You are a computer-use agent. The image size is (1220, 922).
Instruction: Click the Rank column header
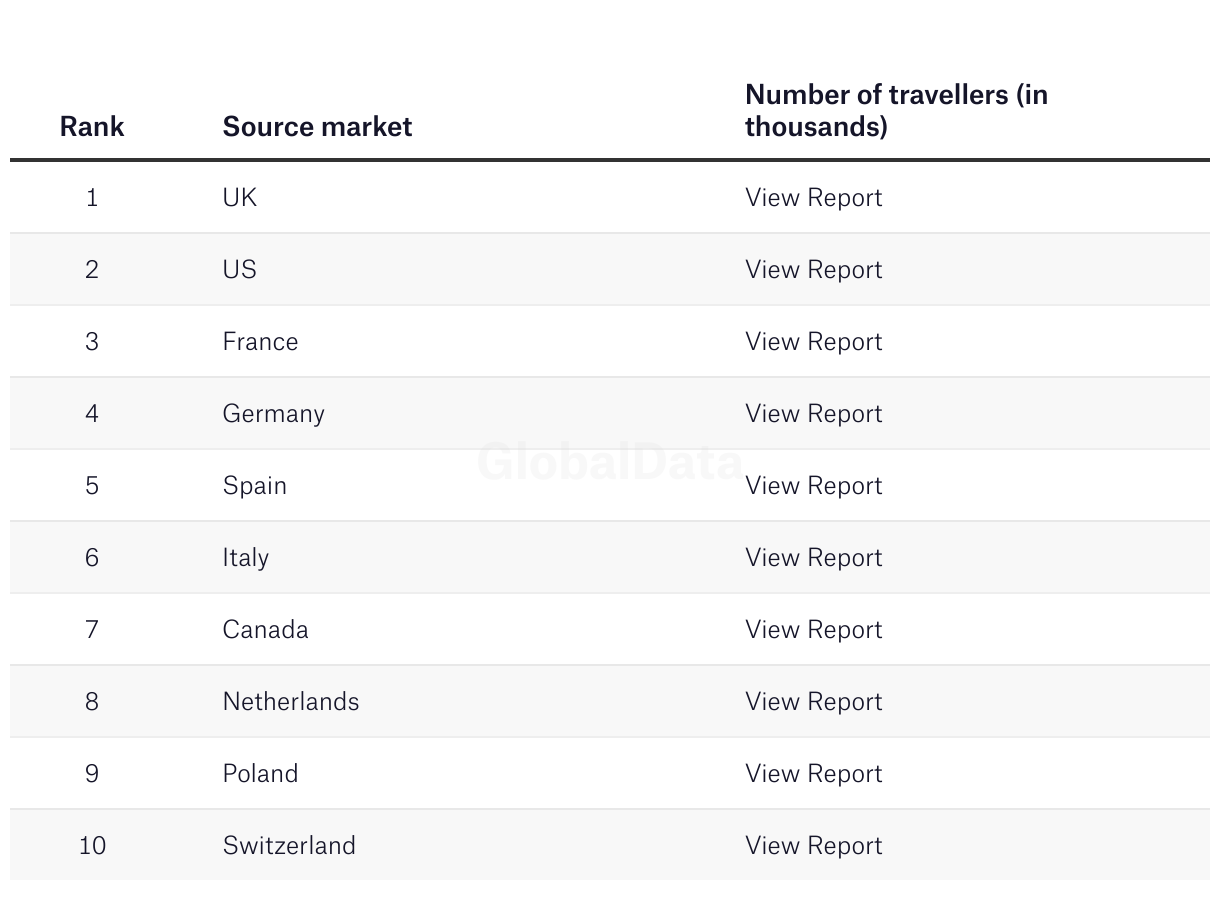click(x=92, y=127)
